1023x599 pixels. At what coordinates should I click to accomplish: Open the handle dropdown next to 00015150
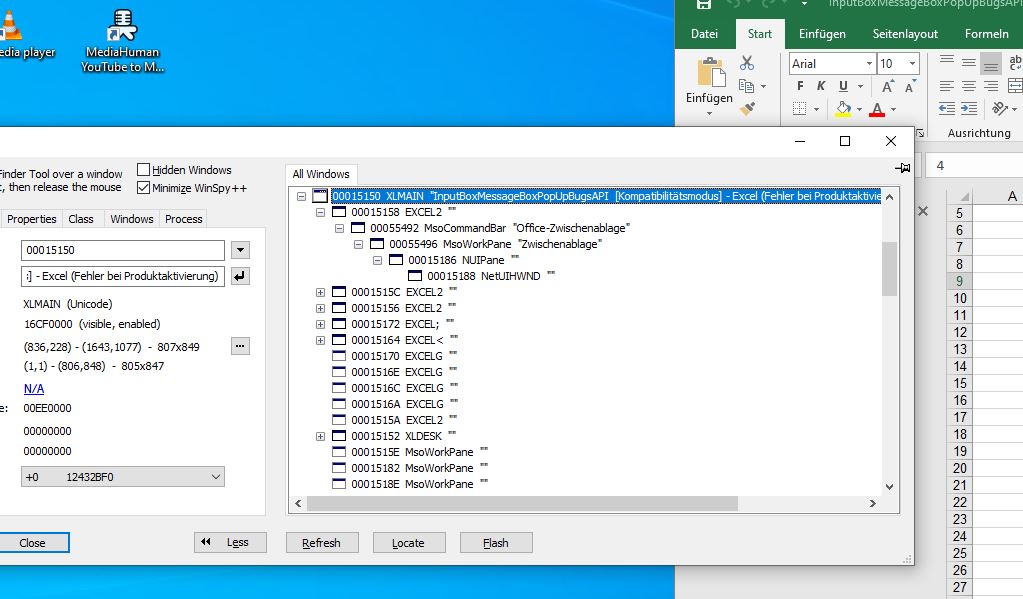(240, 250)
